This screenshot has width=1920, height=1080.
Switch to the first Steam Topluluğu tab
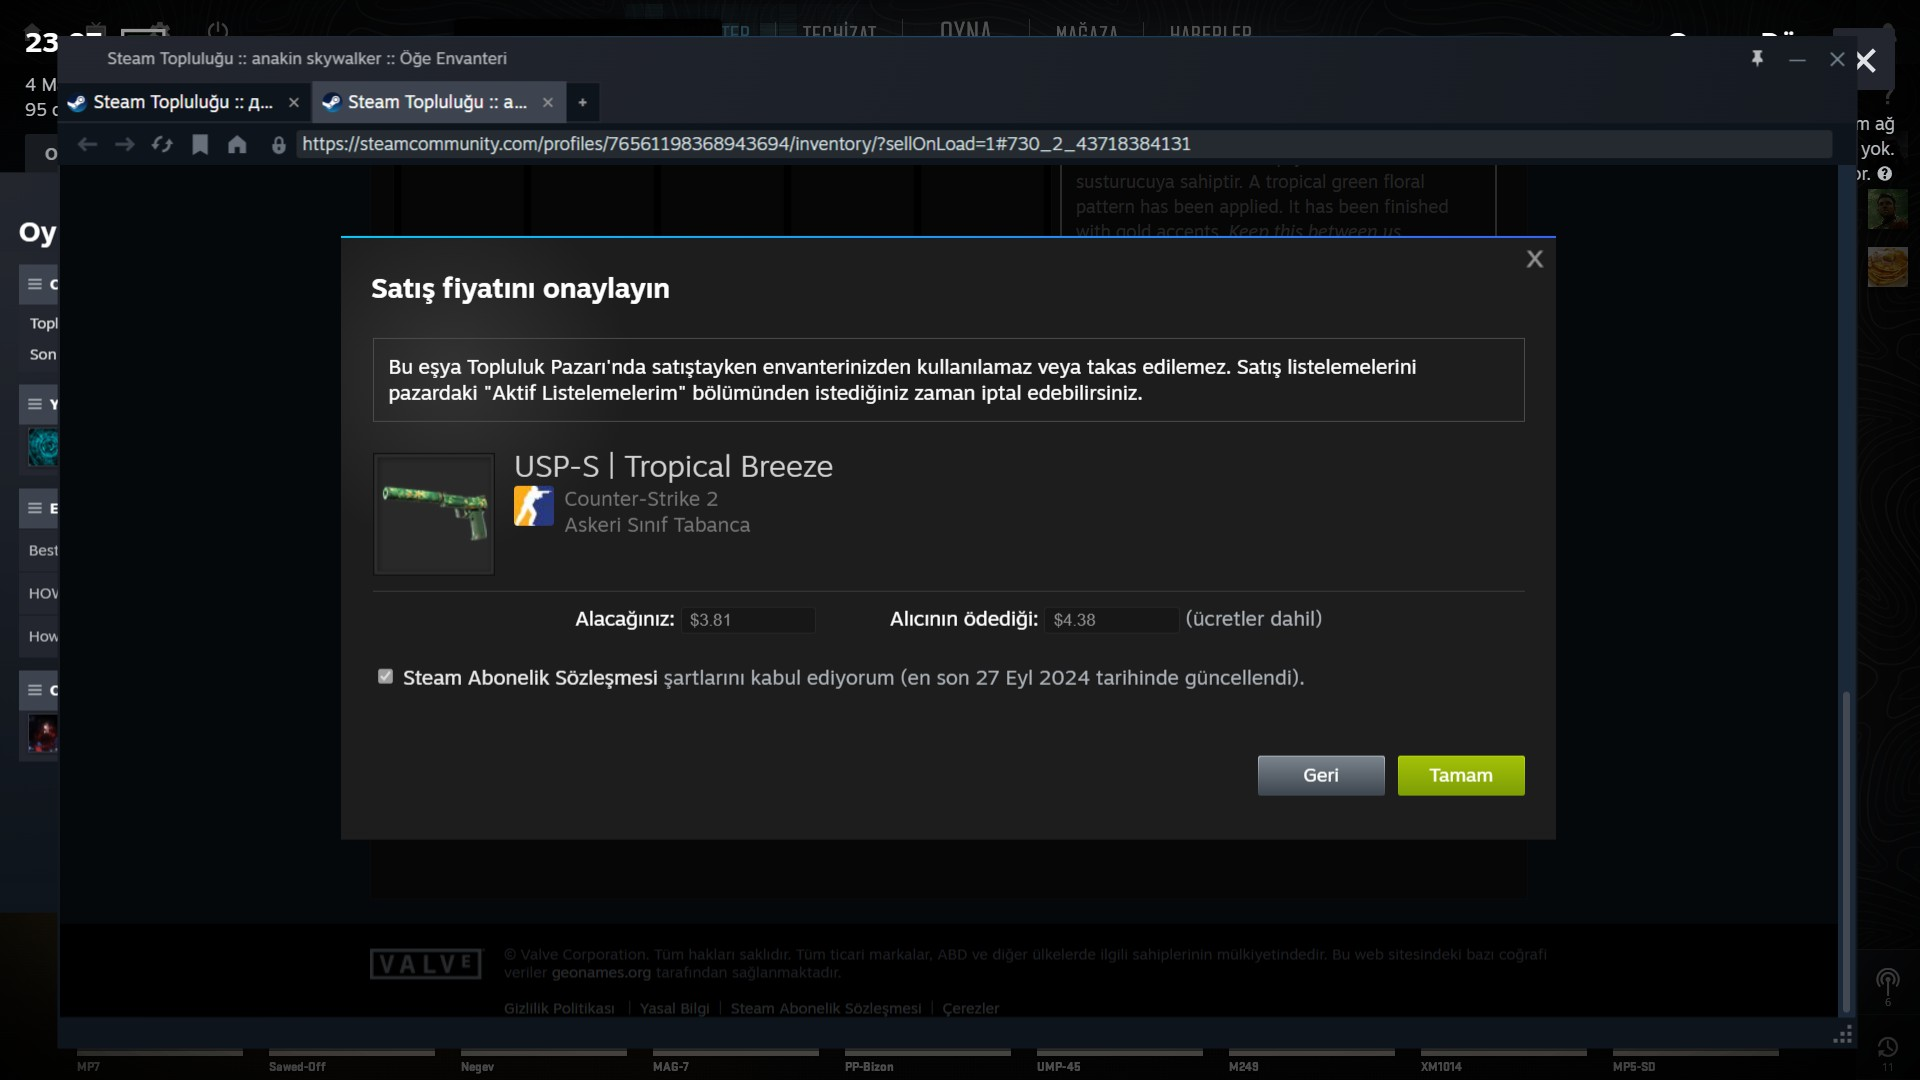click(183, 102)
